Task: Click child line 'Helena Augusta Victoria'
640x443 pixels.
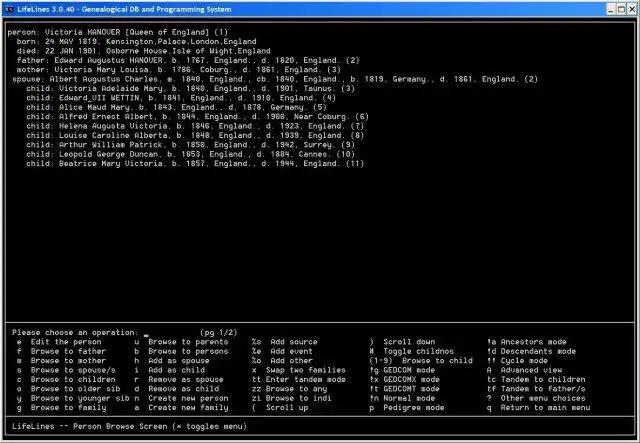Action: click(x=195, y=126)
